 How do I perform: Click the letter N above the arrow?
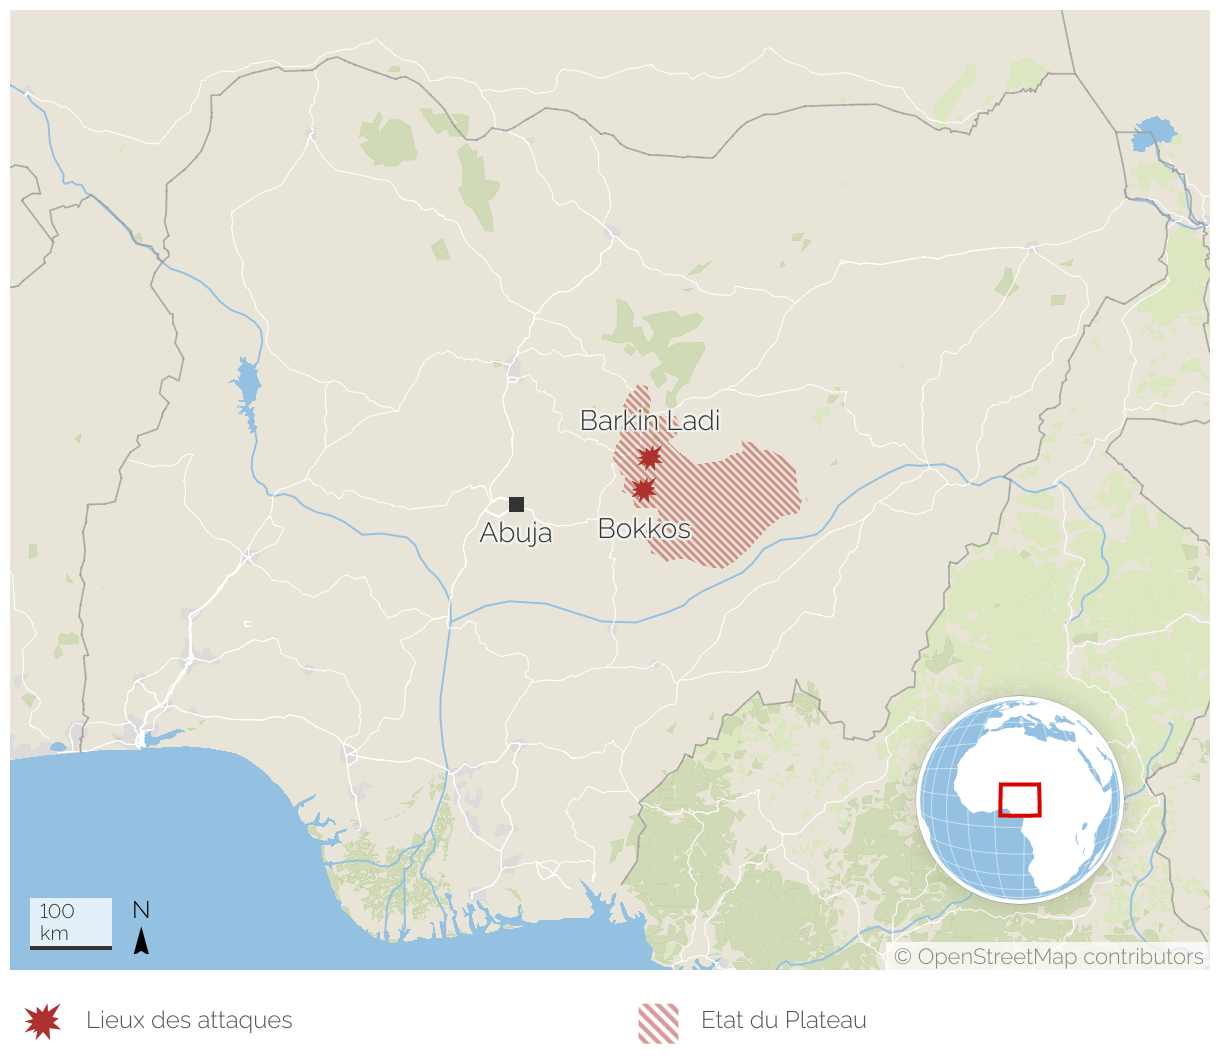pos(141,910)
